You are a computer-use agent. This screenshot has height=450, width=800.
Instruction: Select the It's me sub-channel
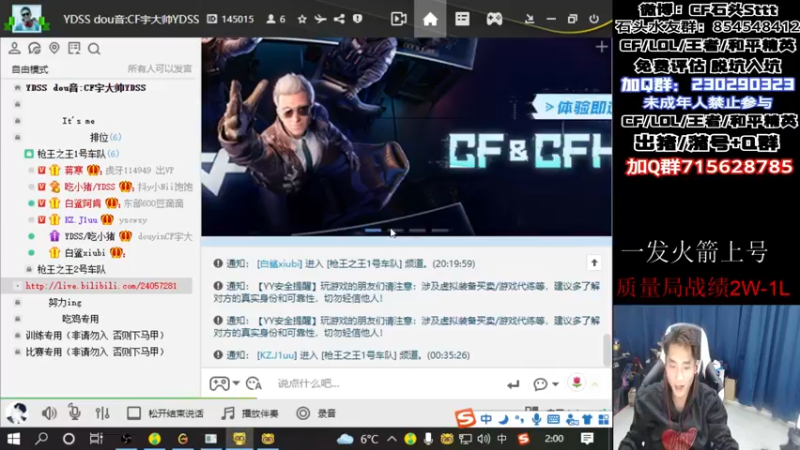tap(79, 121)
